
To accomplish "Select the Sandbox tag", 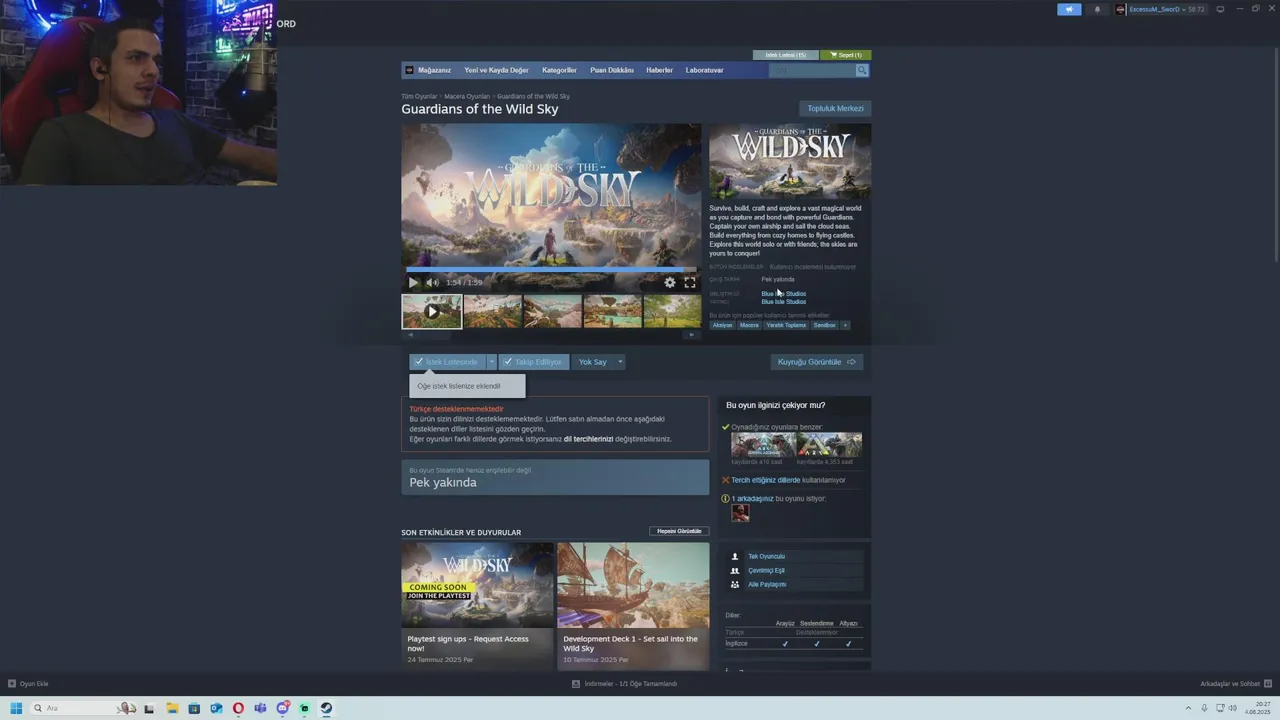I will pyautogui.click(x=824, y=325).
